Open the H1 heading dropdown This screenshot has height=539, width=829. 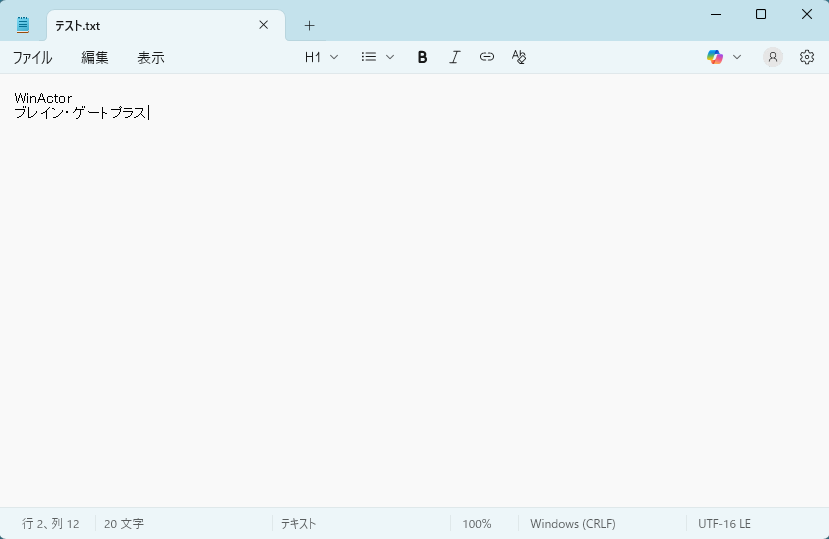tap(321, 57)
